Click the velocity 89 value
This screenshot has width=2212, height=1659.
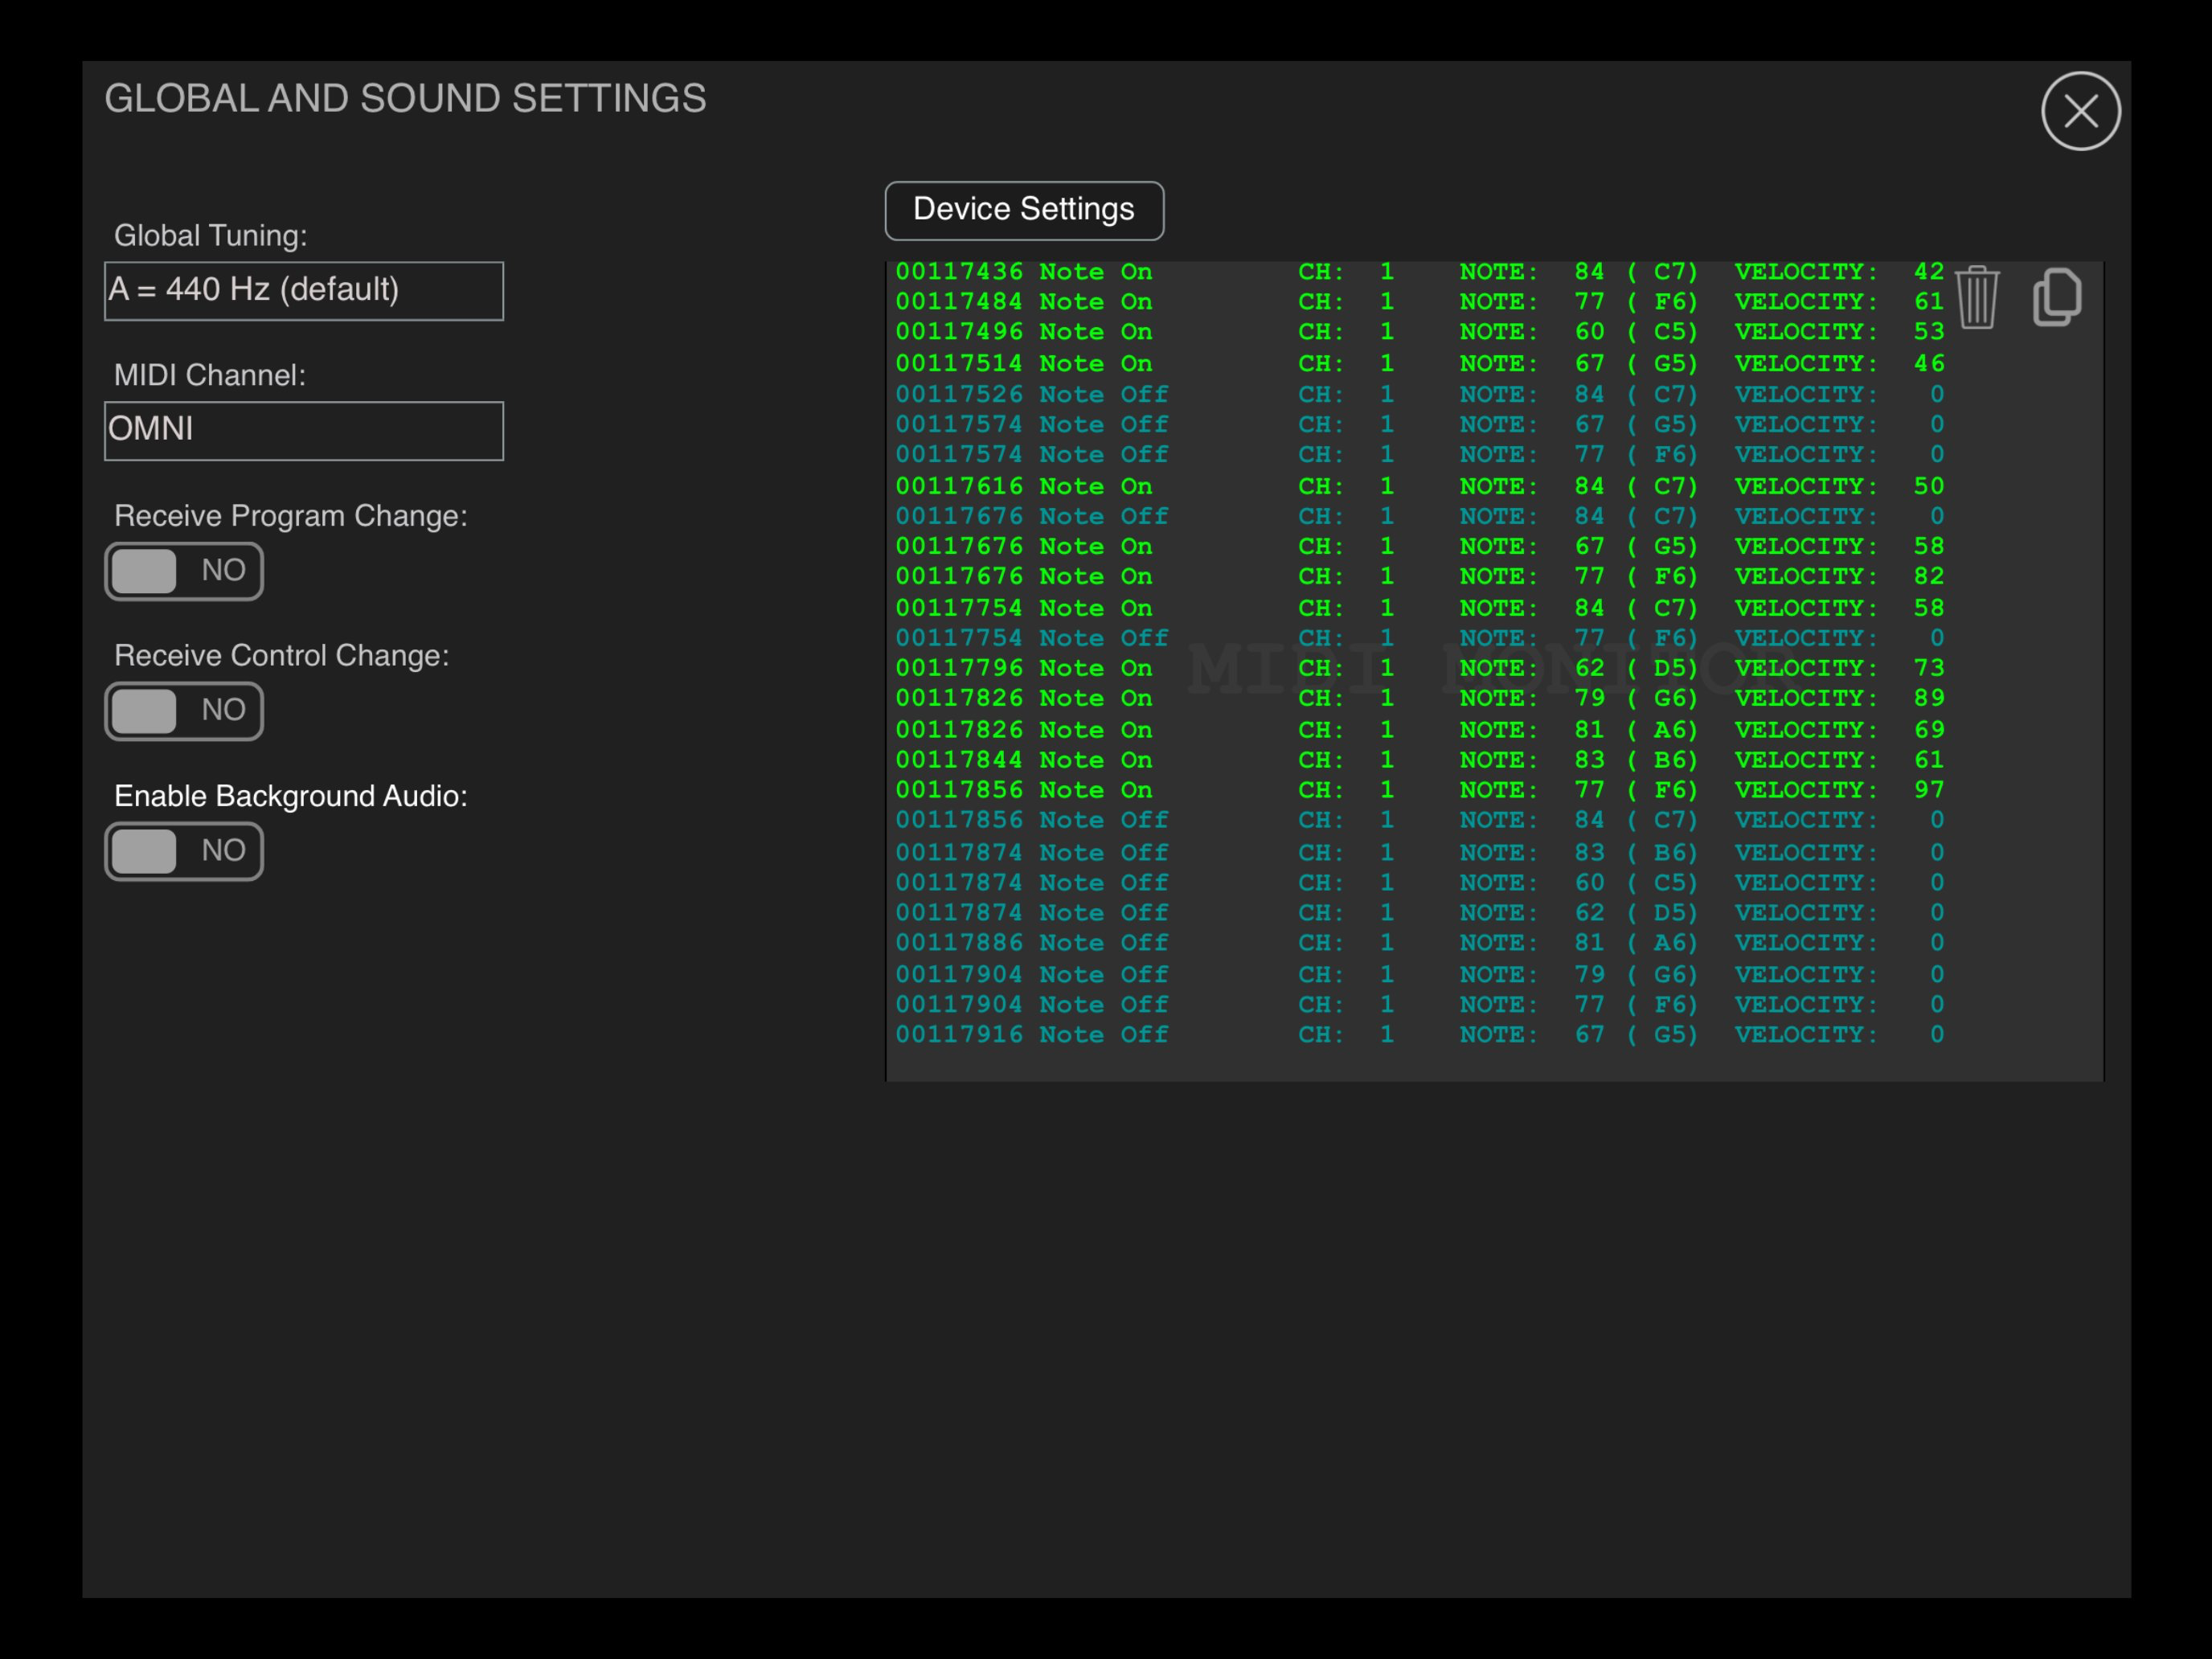(1929, 698)
